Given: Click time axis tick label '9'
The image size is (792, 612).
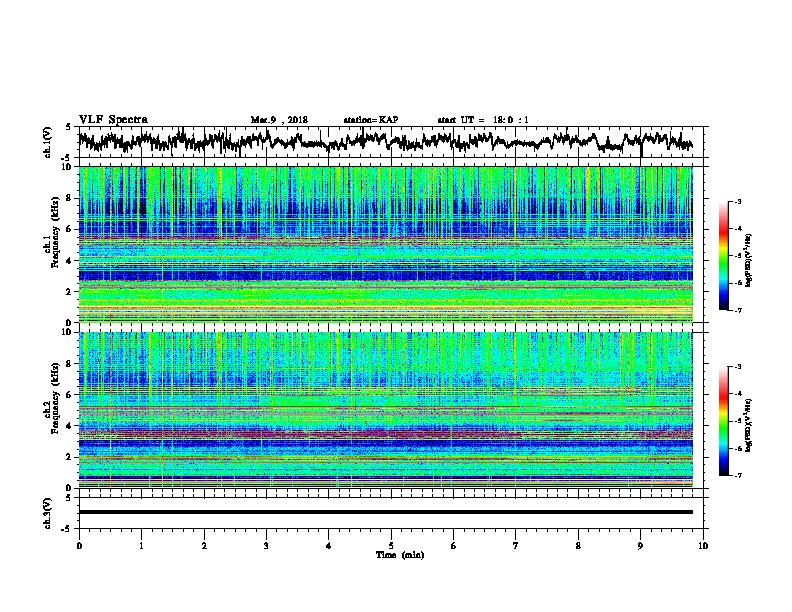Looking at the screenshot, I should [x=640, y=546].
